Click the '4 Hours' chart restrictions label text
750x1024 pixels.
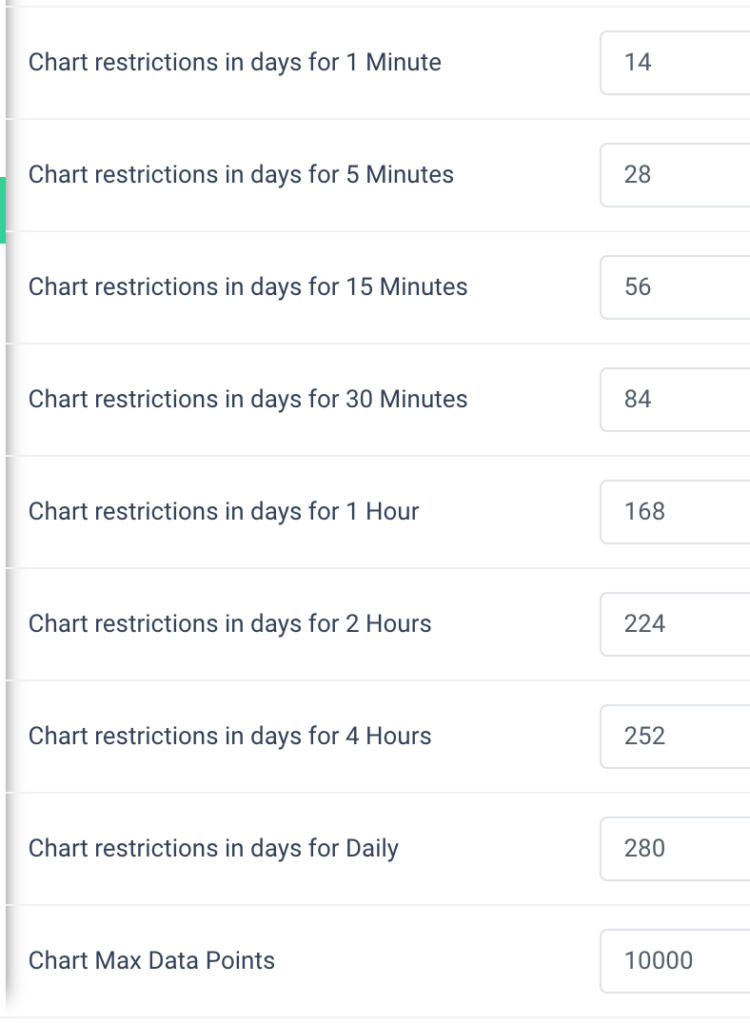pyautogui.click(x=229, y=737)
